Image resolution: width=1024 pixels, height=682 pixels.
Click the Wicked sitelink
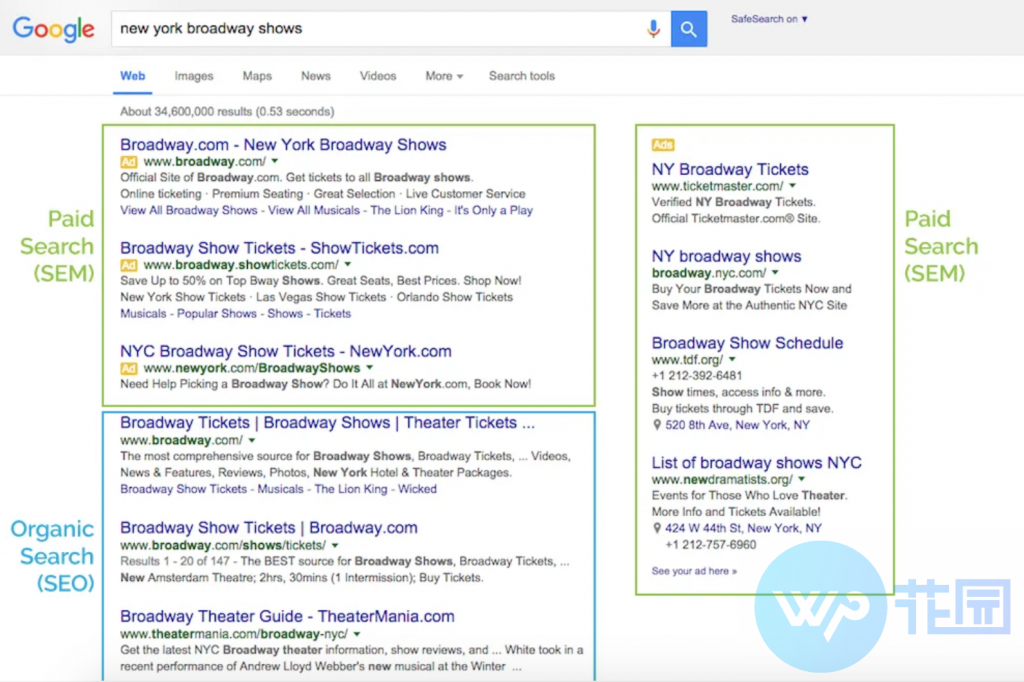click(x=417, y=489)
